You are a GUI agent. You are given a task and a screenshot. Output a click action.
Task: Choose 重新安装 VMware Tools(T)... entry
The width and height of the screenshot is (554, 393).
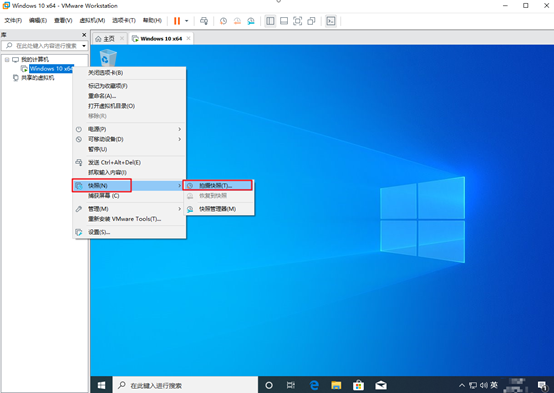tap(129, 219)
